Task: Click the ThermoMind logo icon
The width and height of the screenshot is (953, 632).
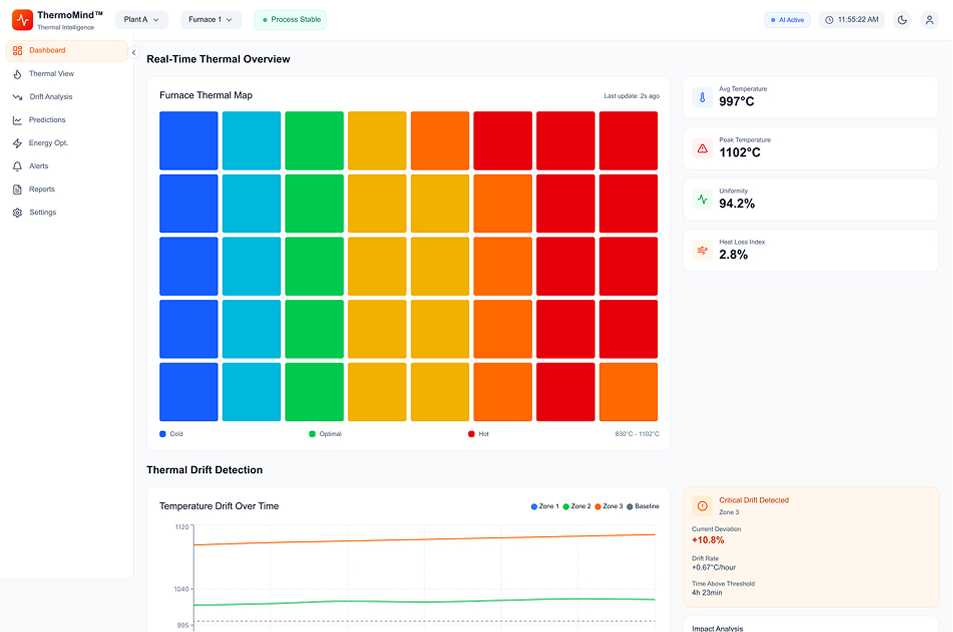Action: [x=22, y=20]
